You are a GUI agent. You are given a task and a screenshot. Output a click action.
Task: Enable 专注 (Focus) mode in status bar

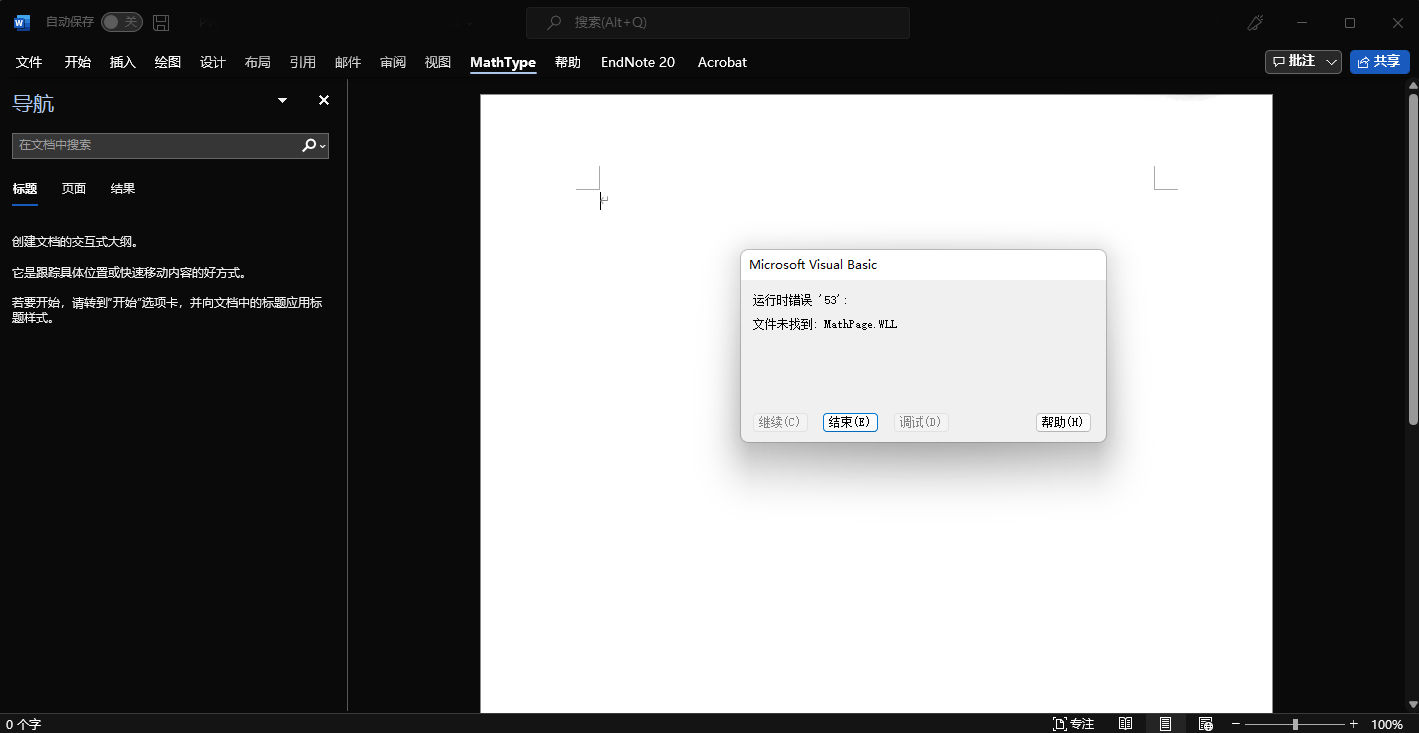pos(1074,724)
